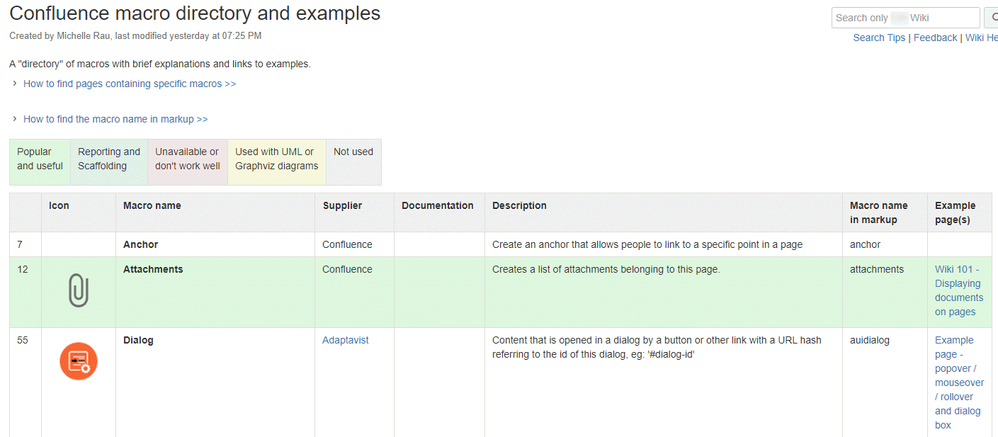The image size is (998, 437).
Task: Click the yellow 'Used with UML' legend cell
Action: [276, 159]
